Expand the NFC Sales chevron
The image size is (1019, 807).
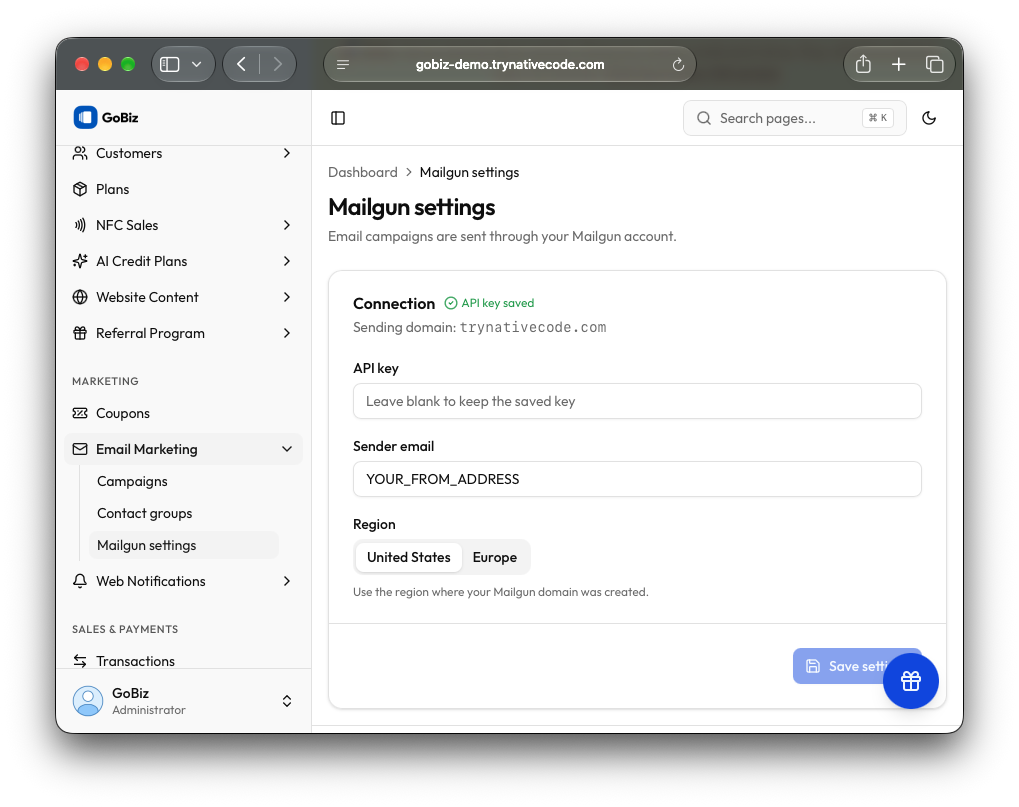click(287, 225)
